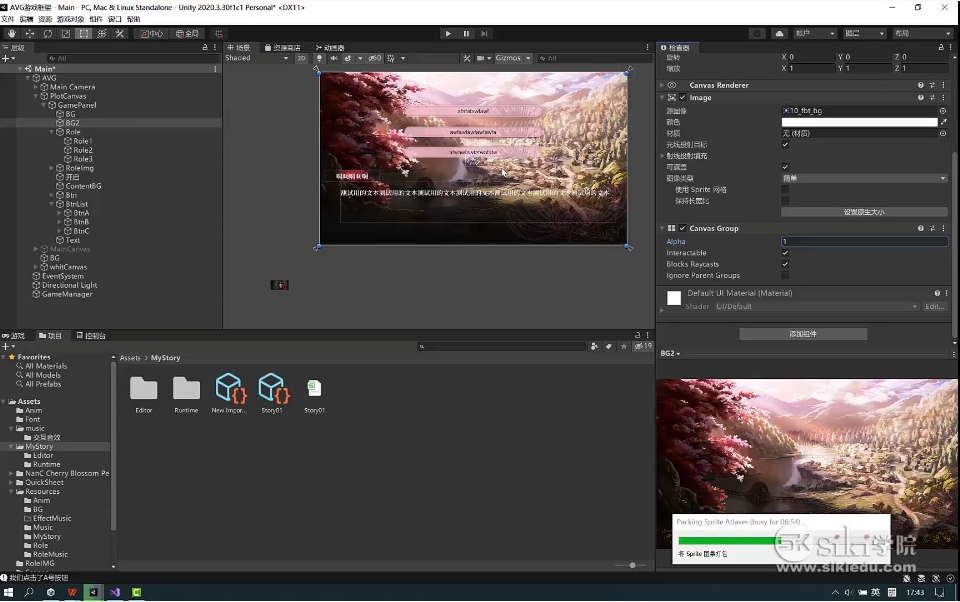Image resolution: width=960 pixels, height=602 pixels.
Task: Click the material Edit... button
Action: click(934, 306)
